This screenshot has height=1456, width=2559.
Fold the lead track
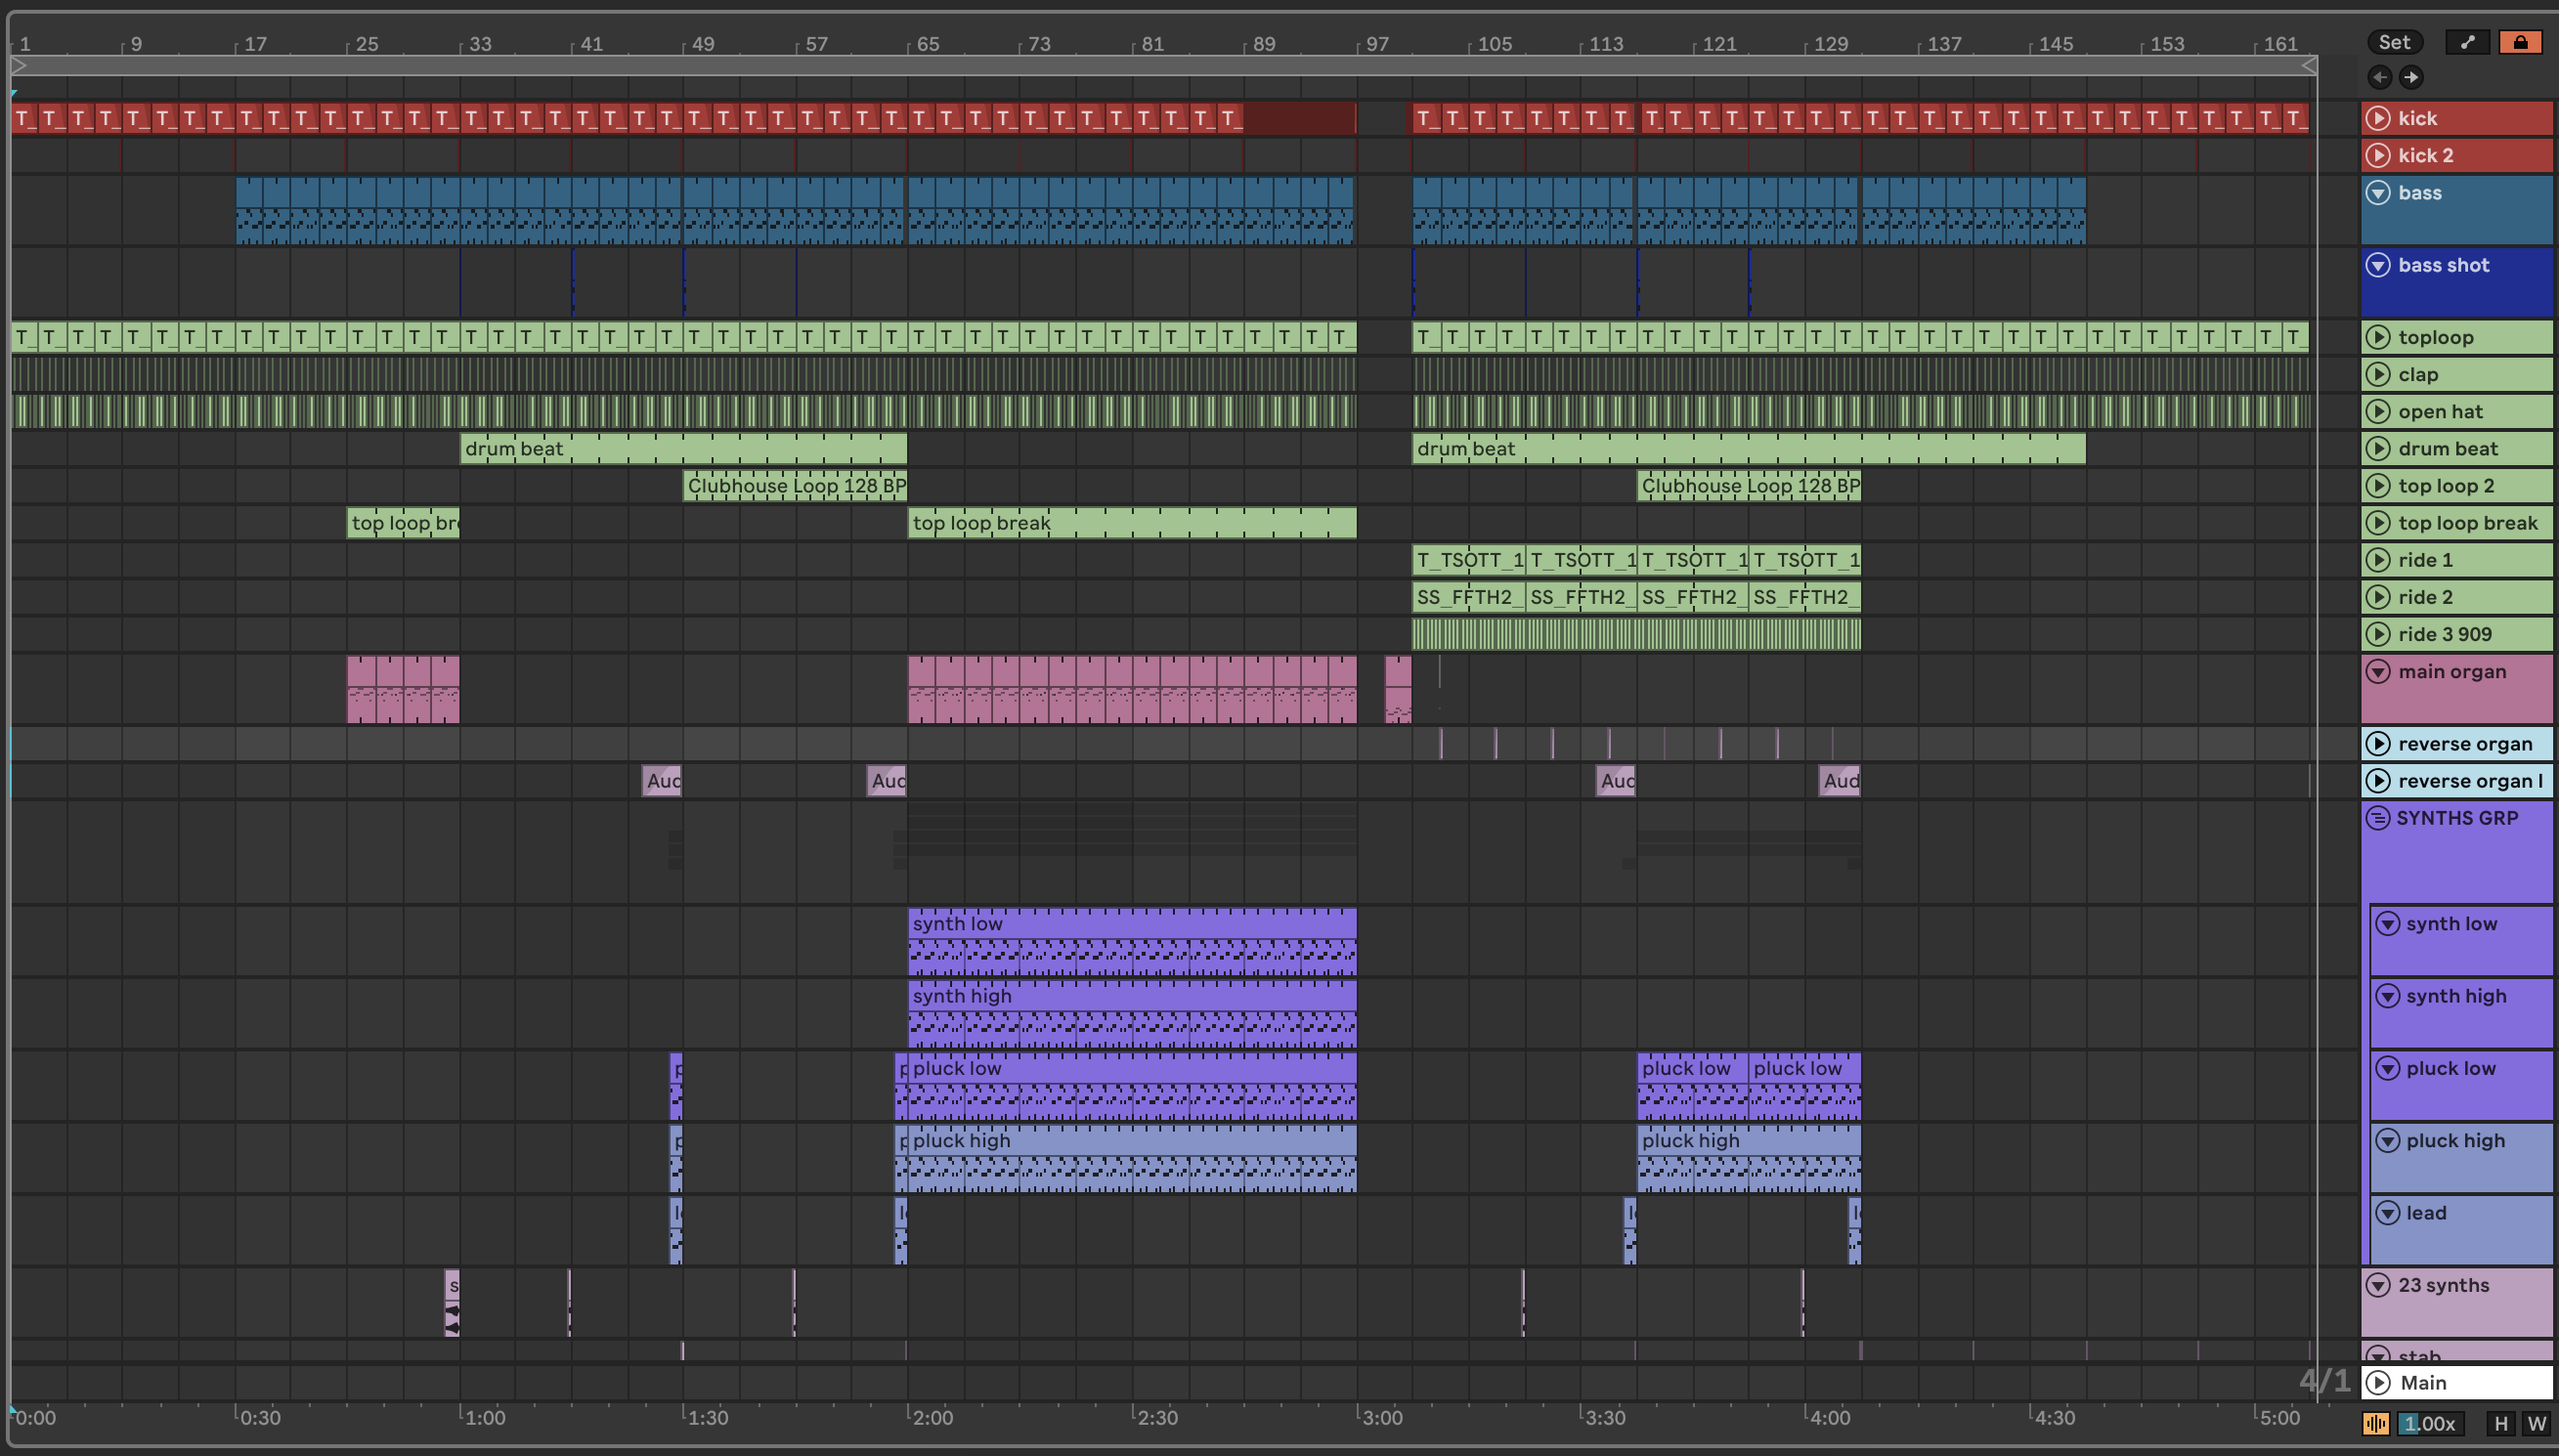click(x=2387, y=1212)
